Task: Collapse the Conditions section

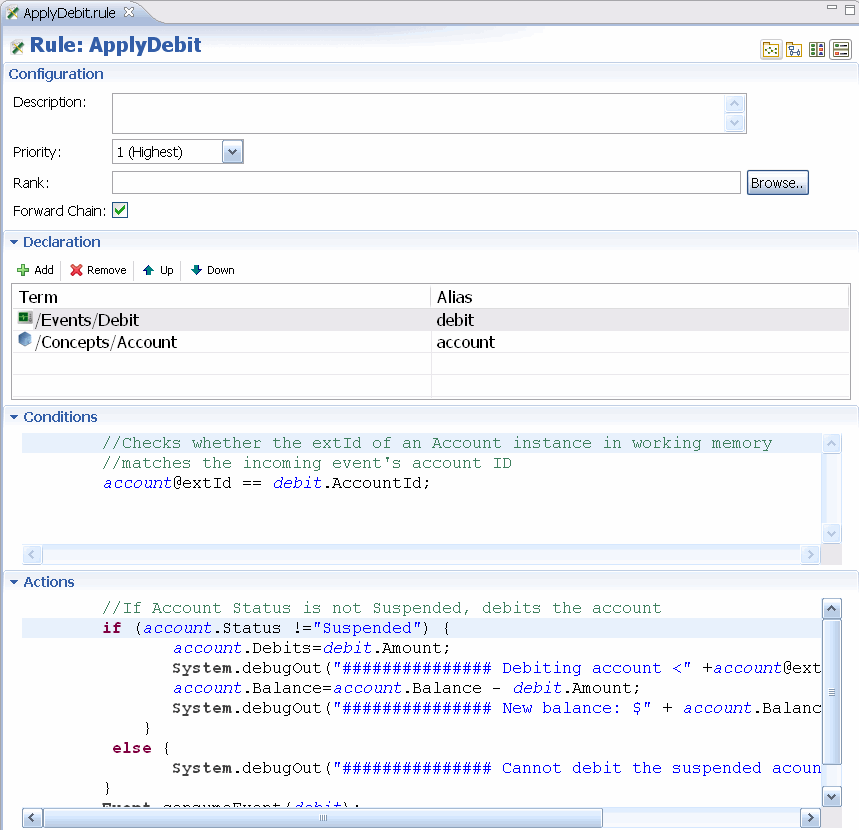Action: coord(14,417)
